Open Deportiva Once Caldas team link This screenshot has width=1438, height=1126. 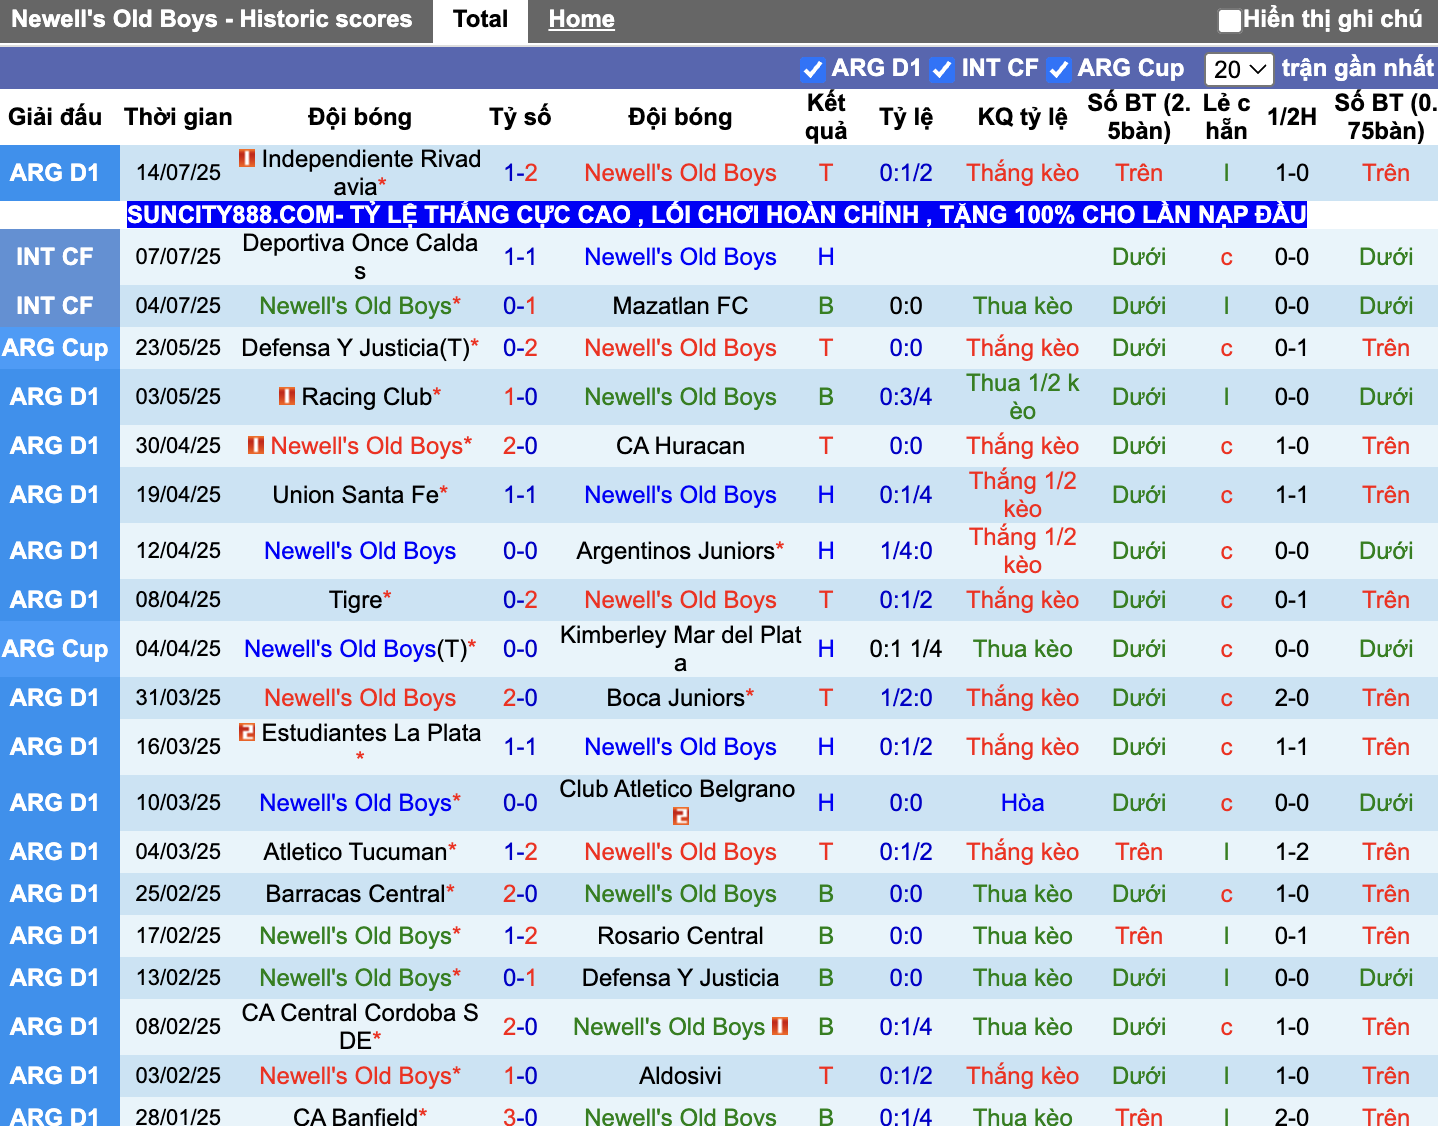tap(360, 257)
